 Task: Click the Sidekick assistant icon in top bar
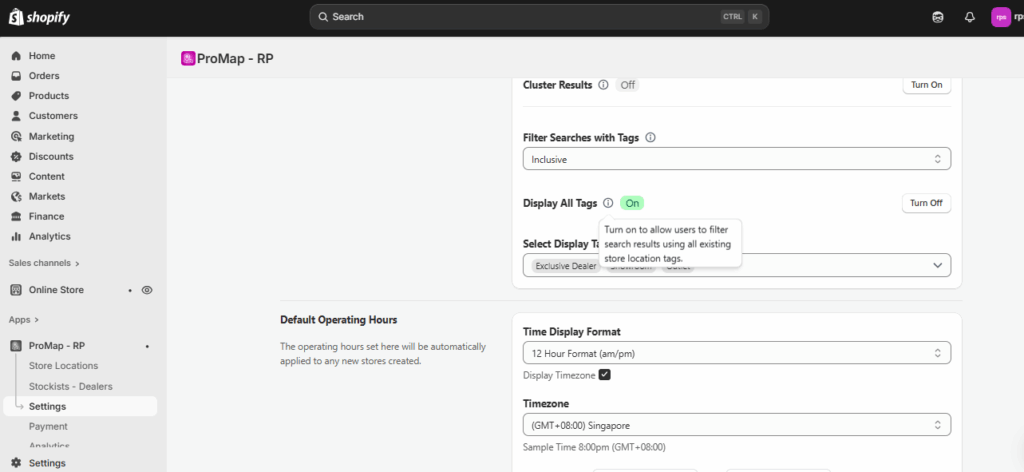(937, 17)
